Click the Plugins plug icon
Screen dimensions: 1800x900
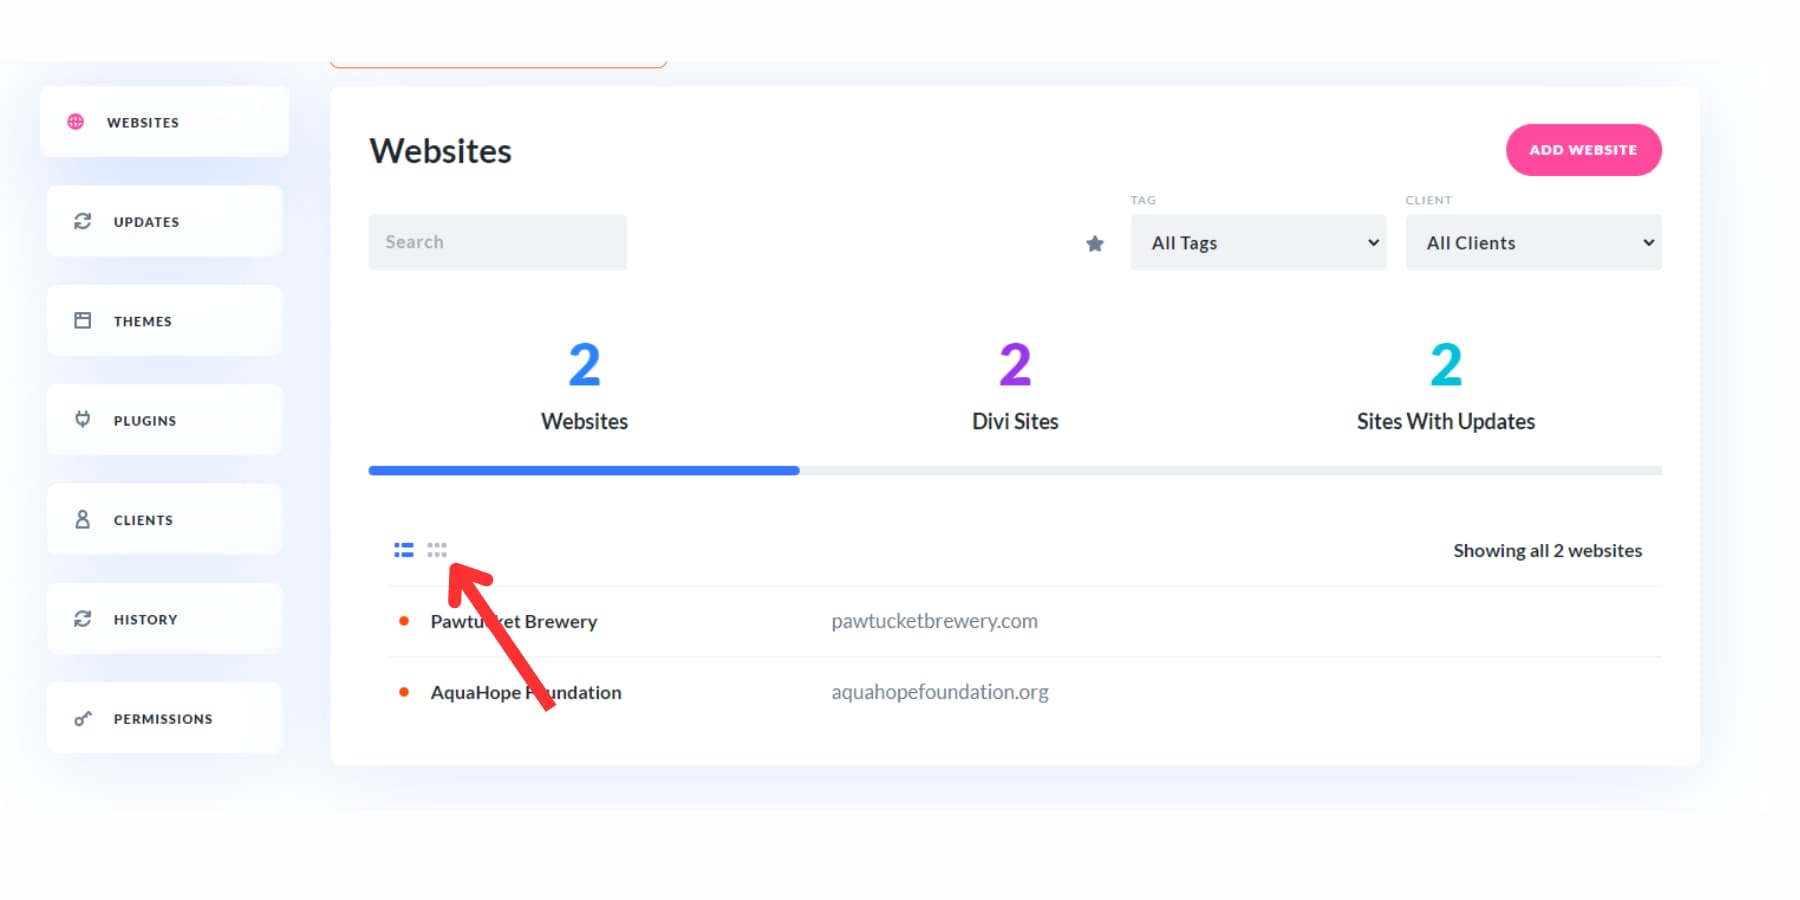[82, 420]
